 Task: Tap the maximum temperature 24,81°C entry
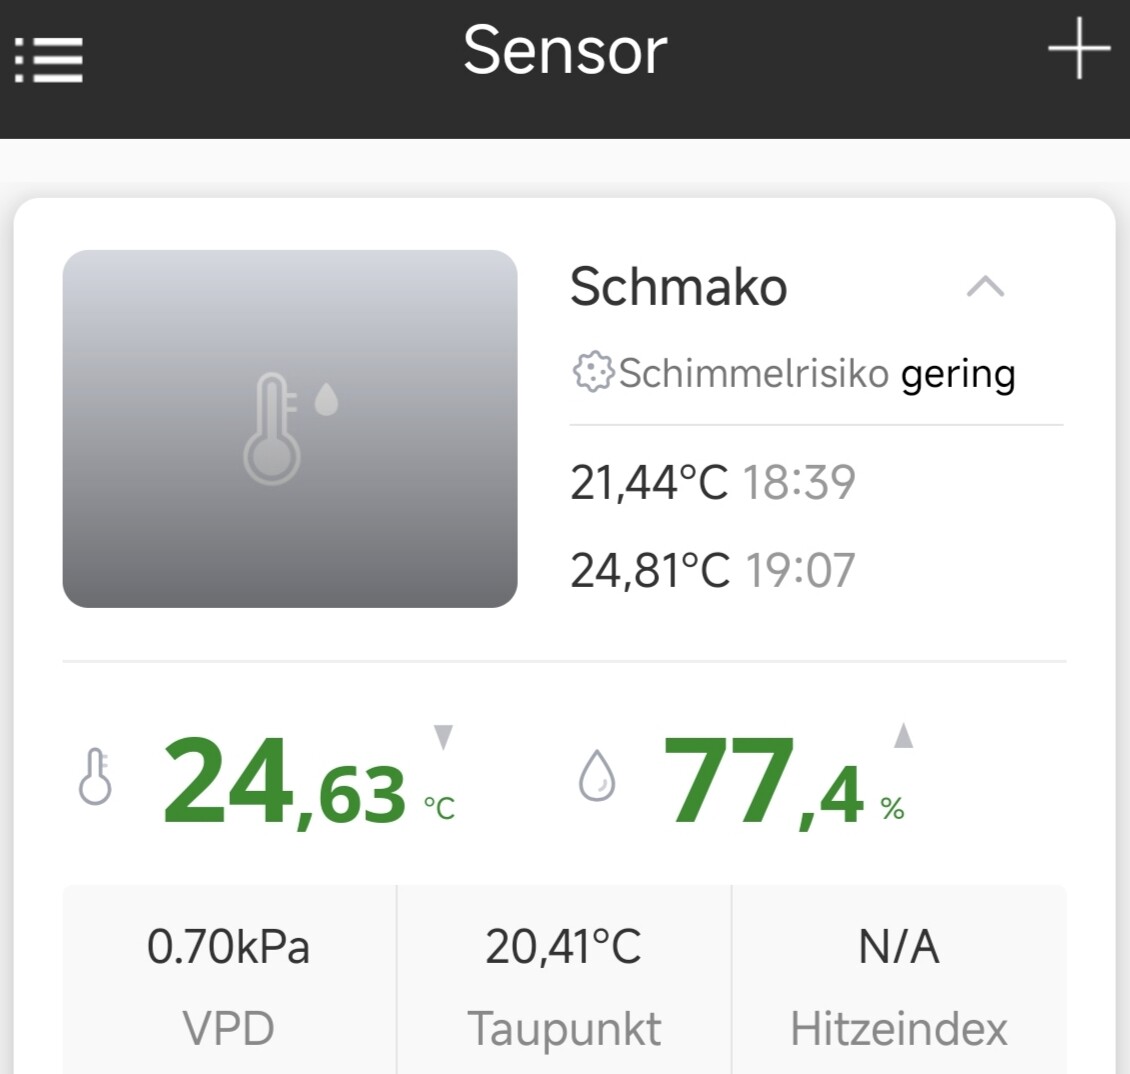649,571
